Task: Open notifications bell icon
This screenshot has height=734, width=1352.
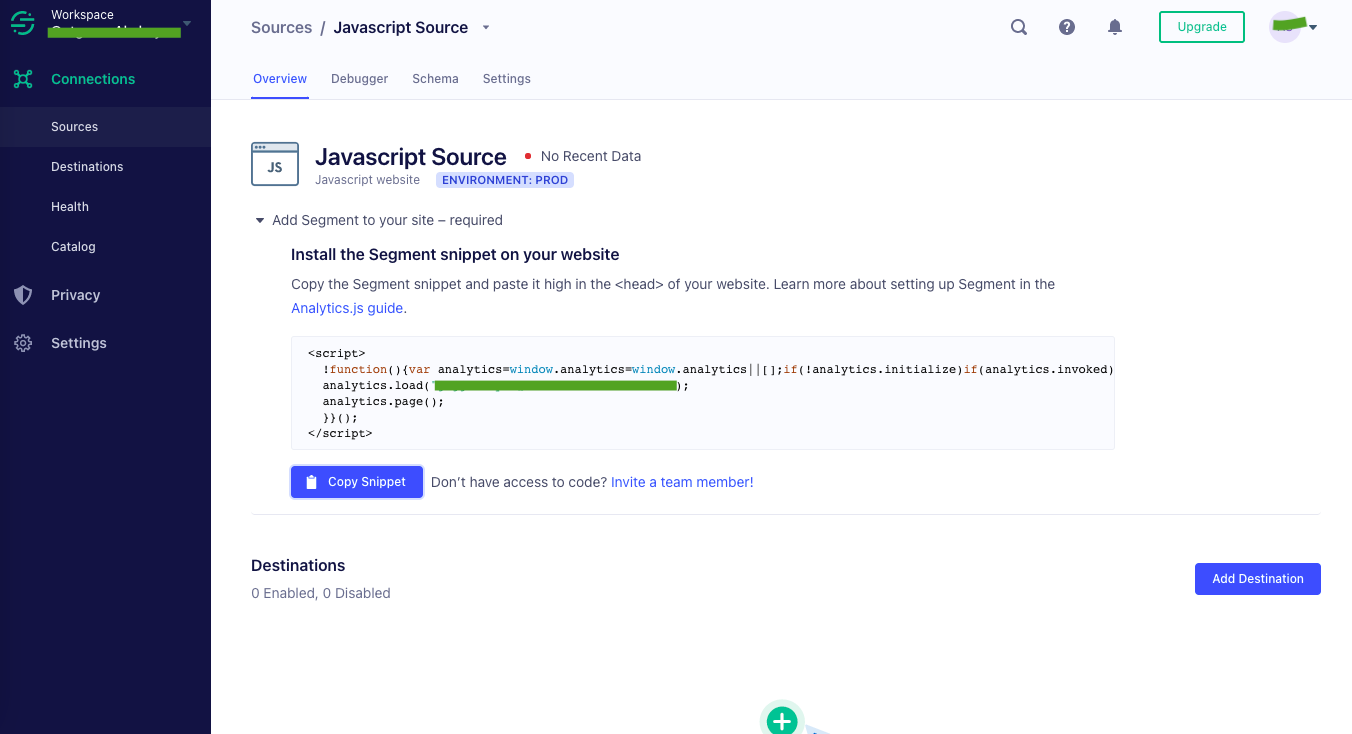Action: click(x=1115, y=27)
